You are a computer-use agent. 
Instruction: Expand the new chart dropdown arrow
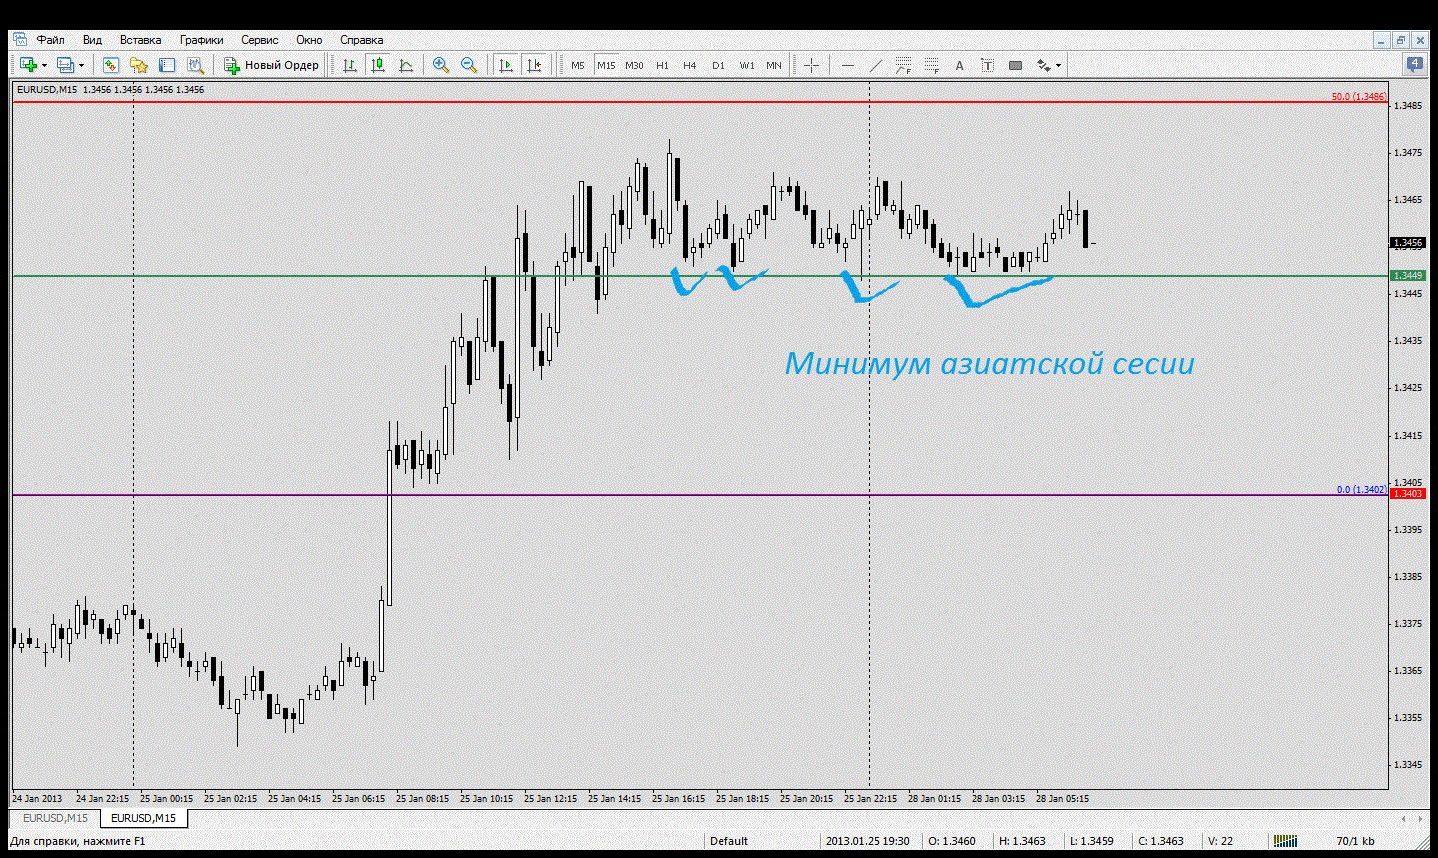(44, 66)
